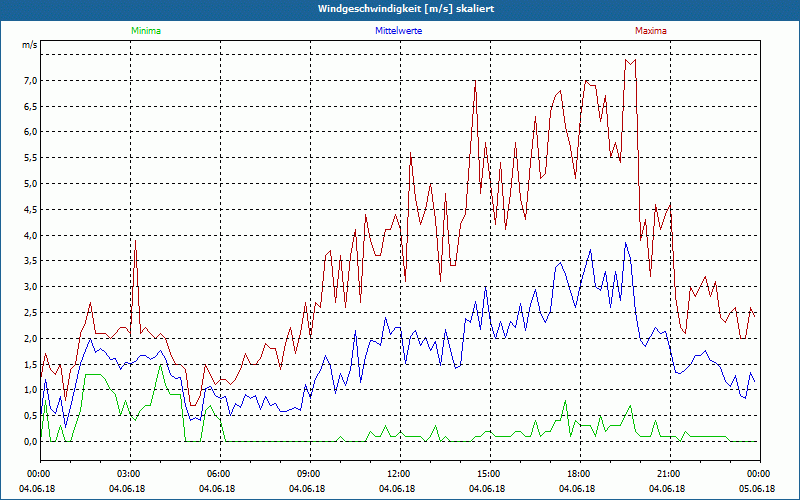
Task: Select the red 'Maxima' legend label
Action: [651, 31]
